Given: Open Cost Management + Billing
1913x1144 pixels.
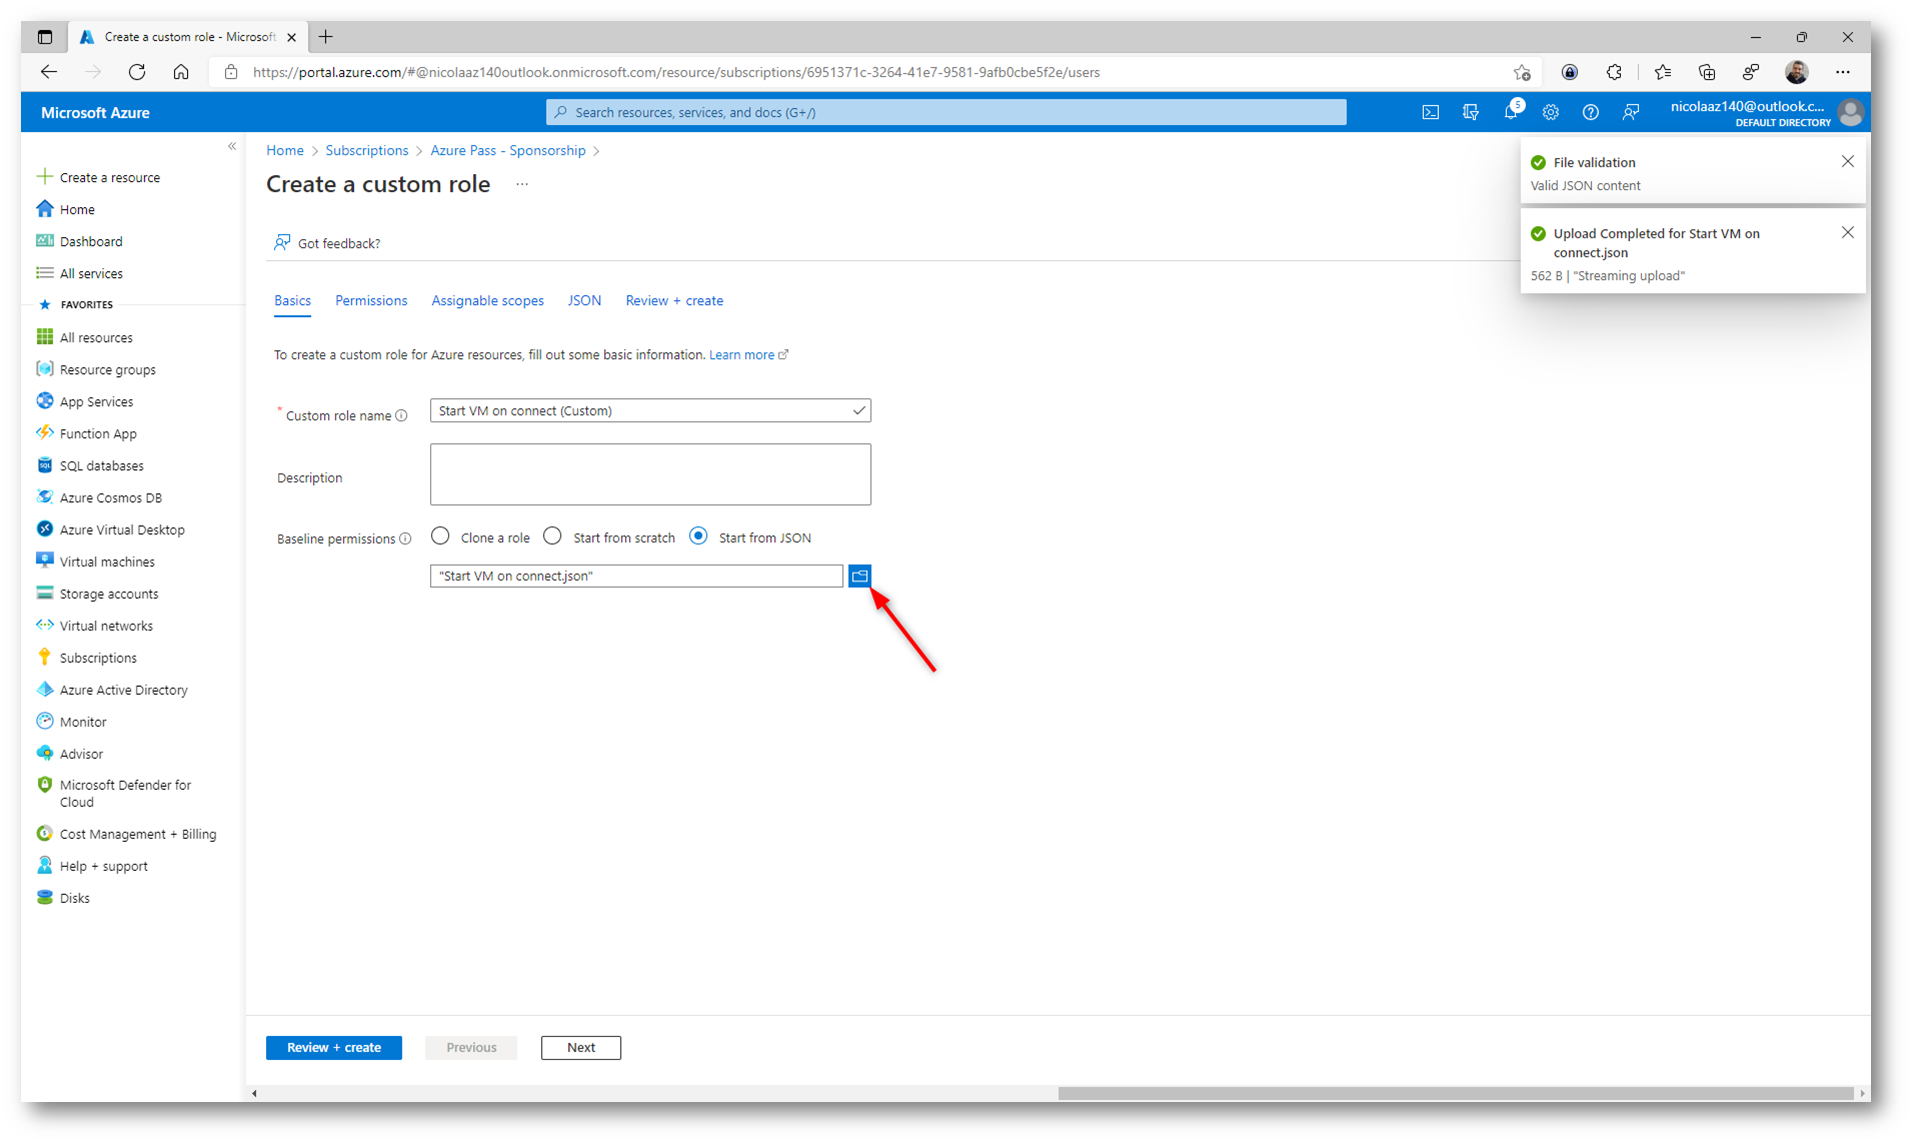Looking at the screenshot, I should (137, 834).
